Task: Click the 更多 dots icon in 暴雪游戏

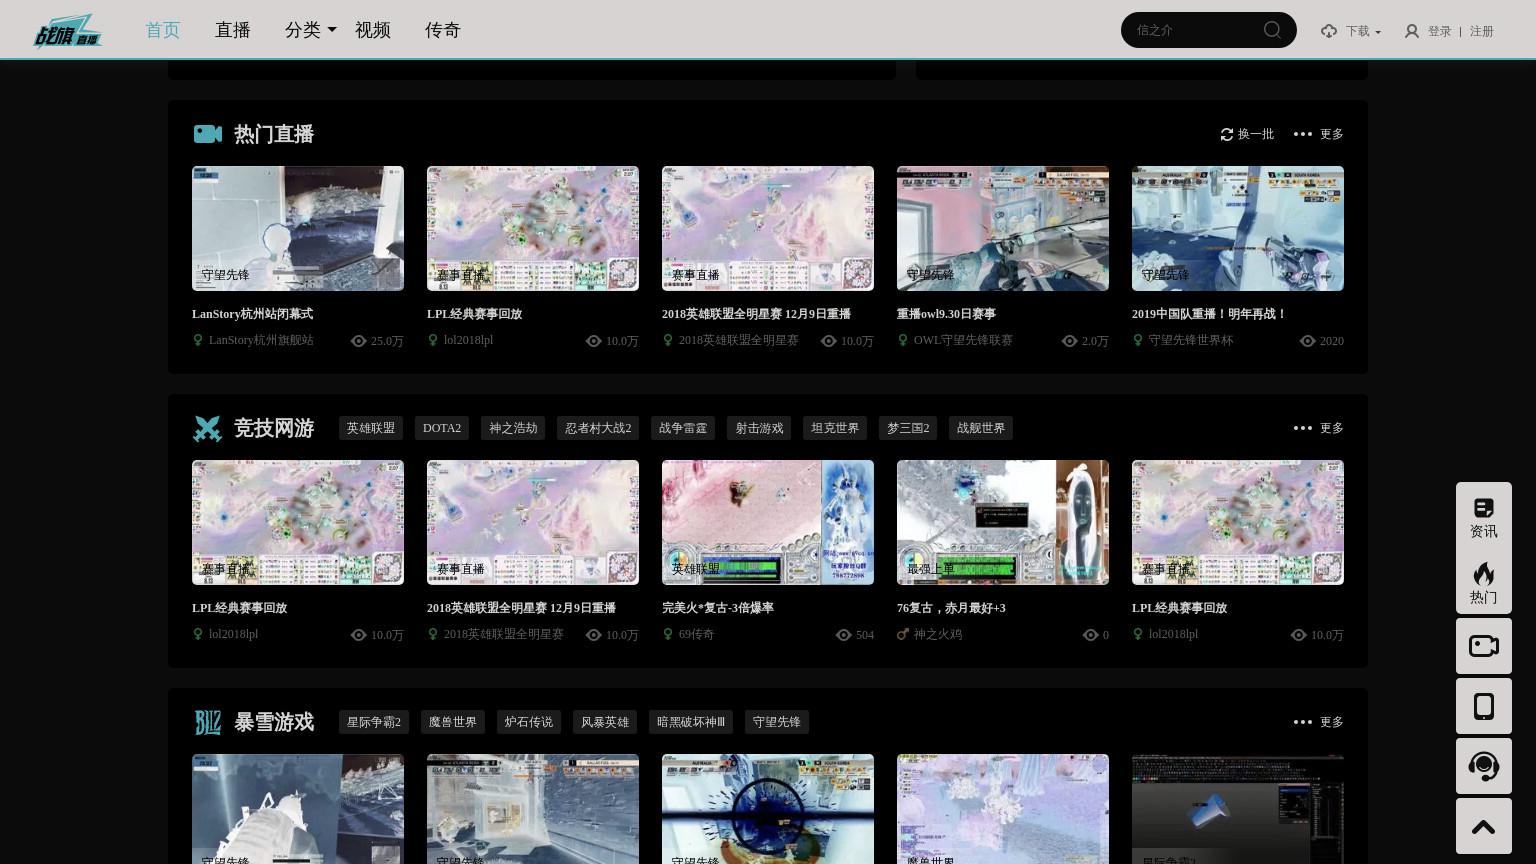Action: coord(1302,722)
